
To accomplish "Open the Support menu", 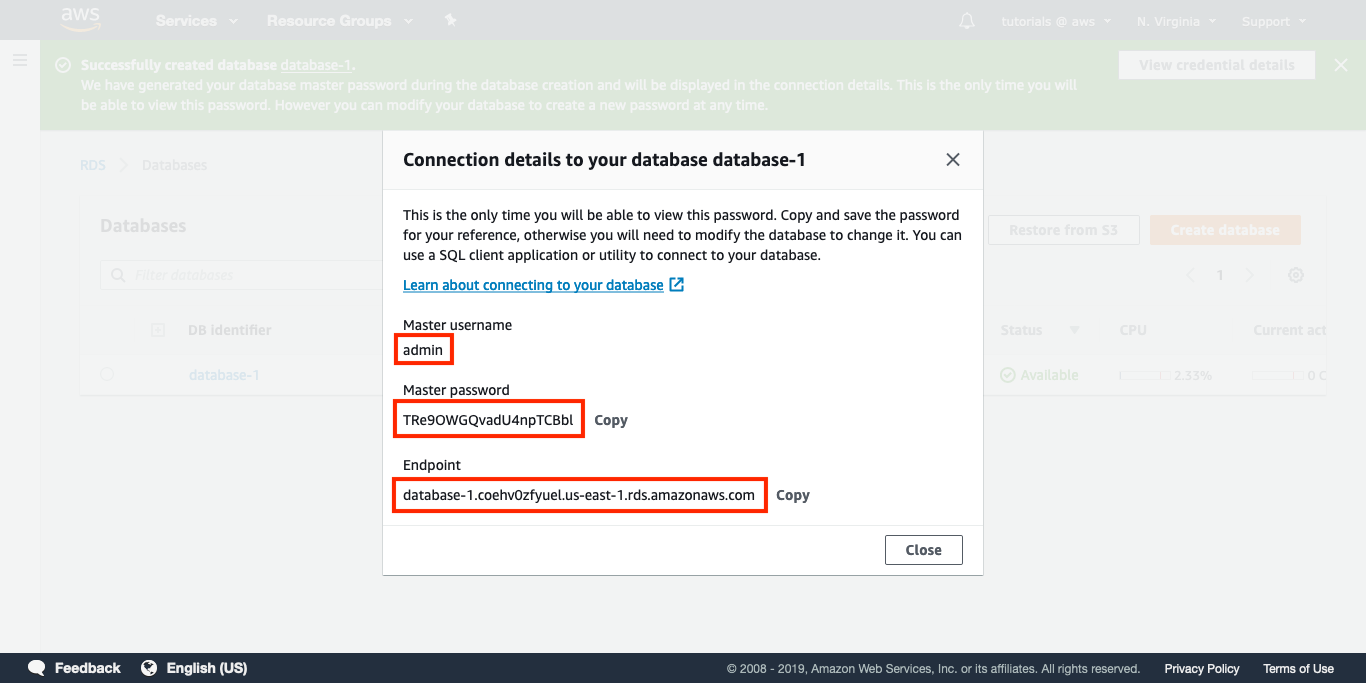I will point(1273,21).
